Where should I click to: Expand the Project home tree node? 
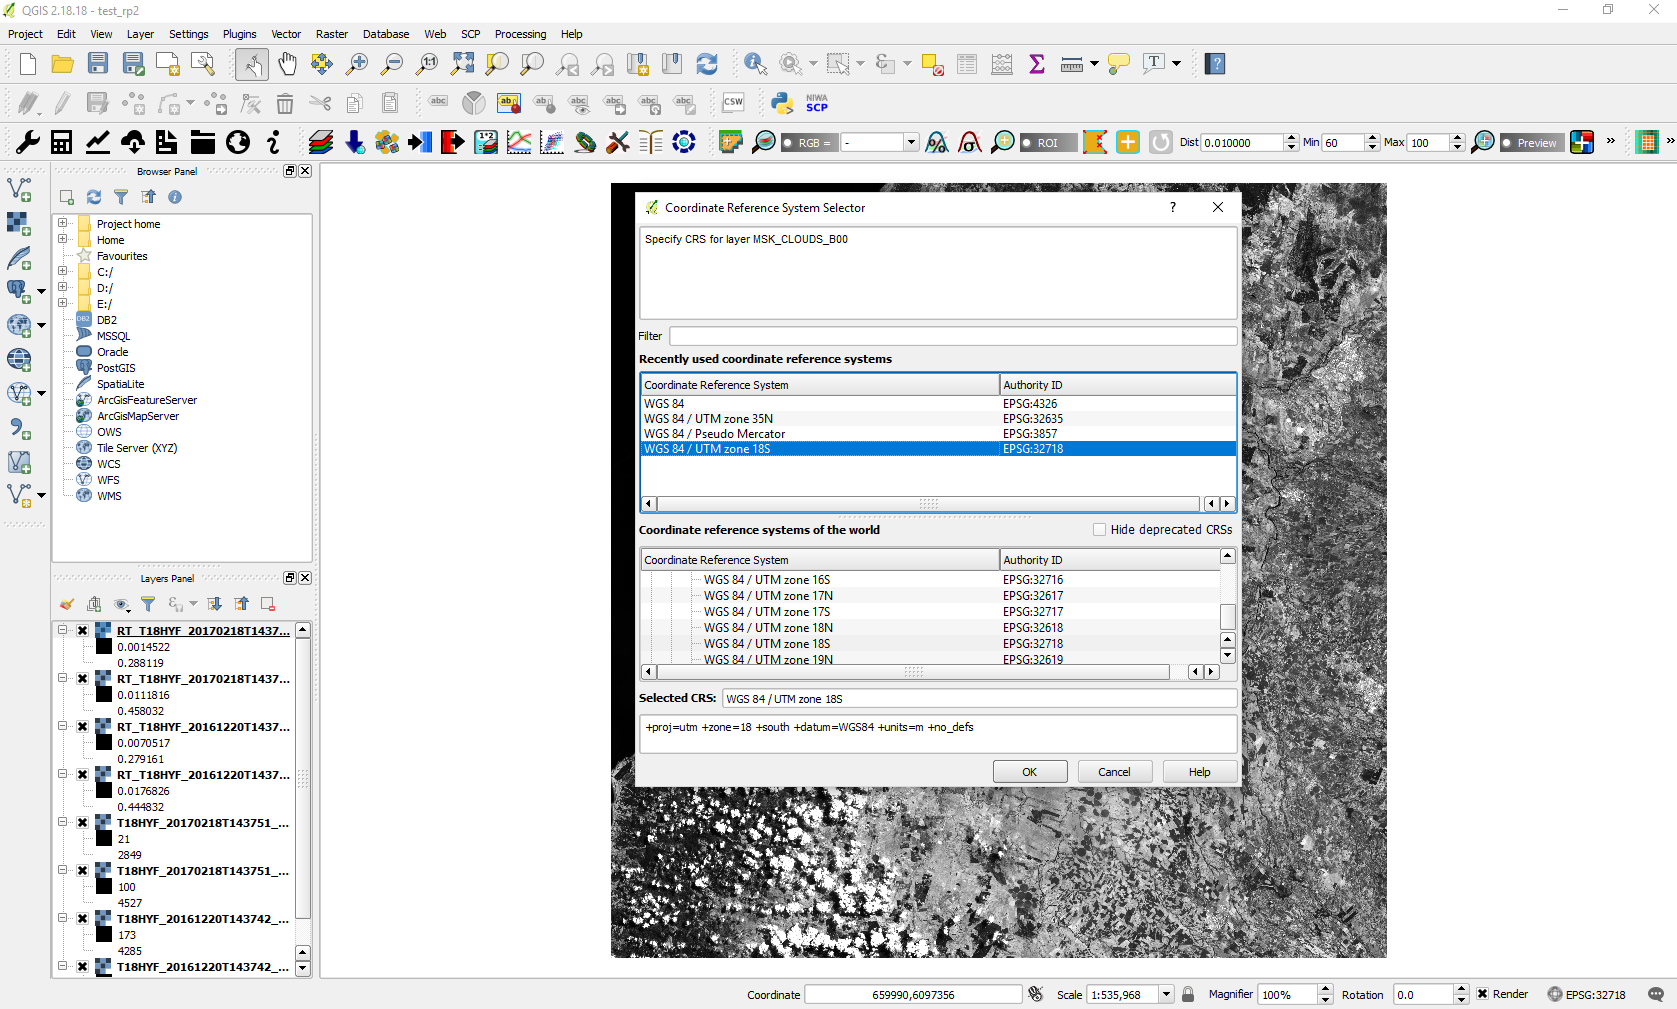click(62, 223)
